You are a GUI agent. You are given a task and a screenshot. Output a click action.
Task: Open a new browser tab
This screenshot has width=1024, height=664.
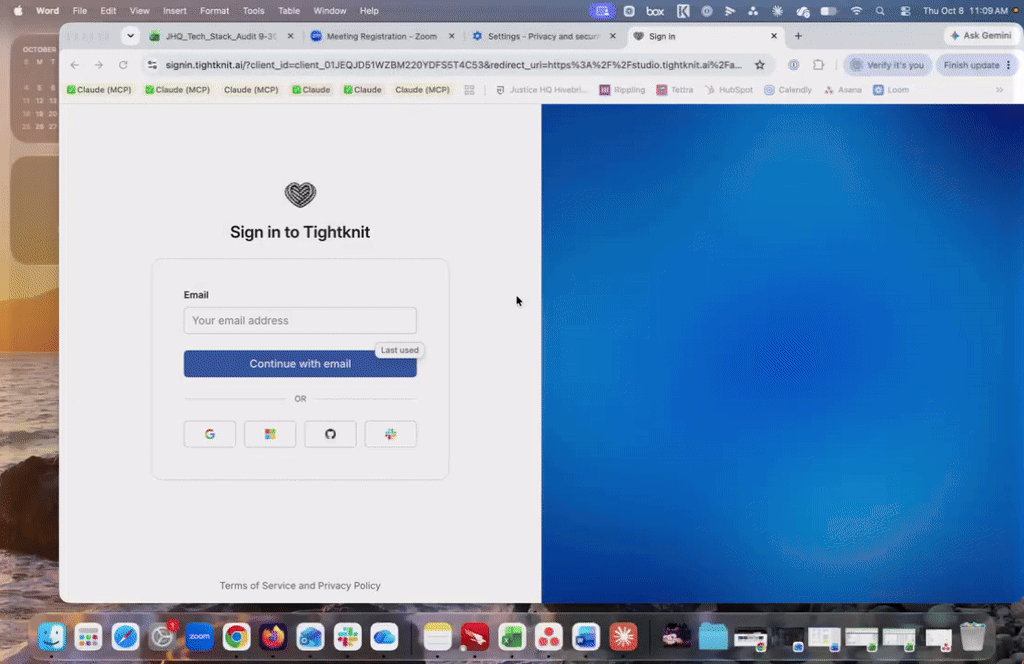point(798,36)
